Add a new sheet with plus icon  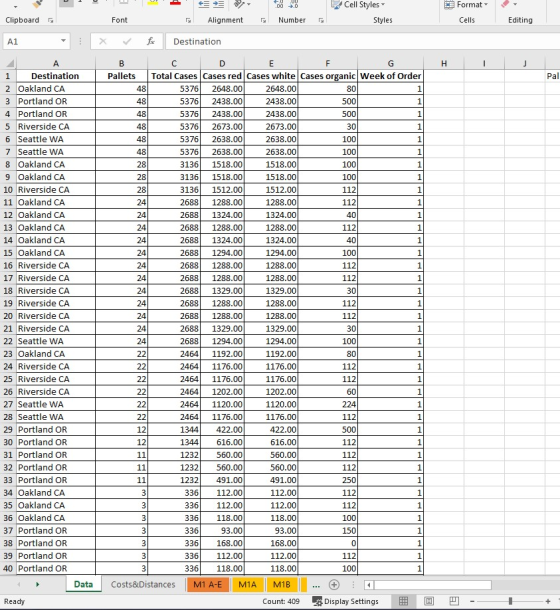click(x=334, y=584)
